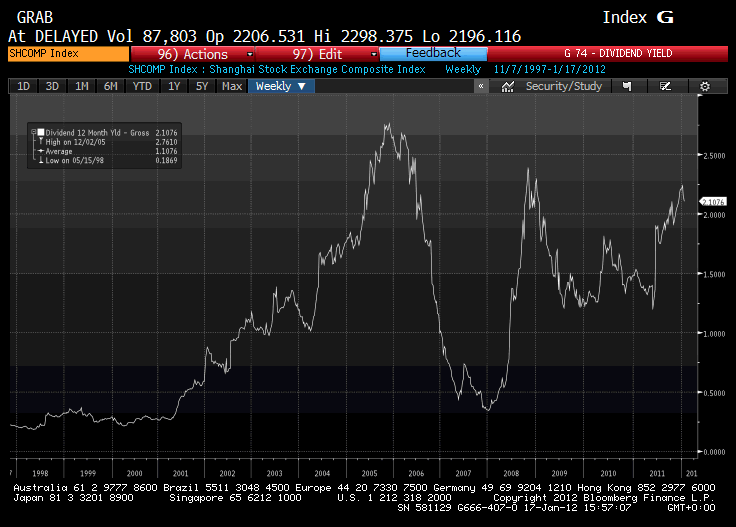
Task: Click the edit chart pencil icon
Action: tap(665, 86)
